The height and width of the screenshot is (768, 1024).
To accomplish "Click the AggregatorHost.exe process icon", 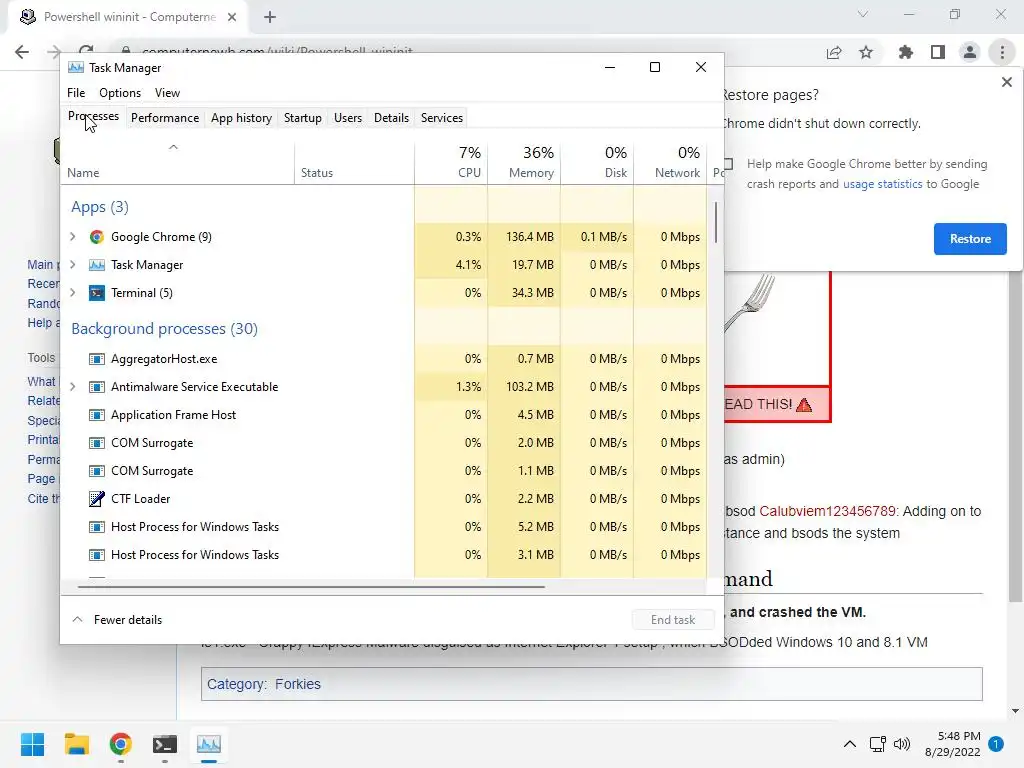I will point(97,359).
